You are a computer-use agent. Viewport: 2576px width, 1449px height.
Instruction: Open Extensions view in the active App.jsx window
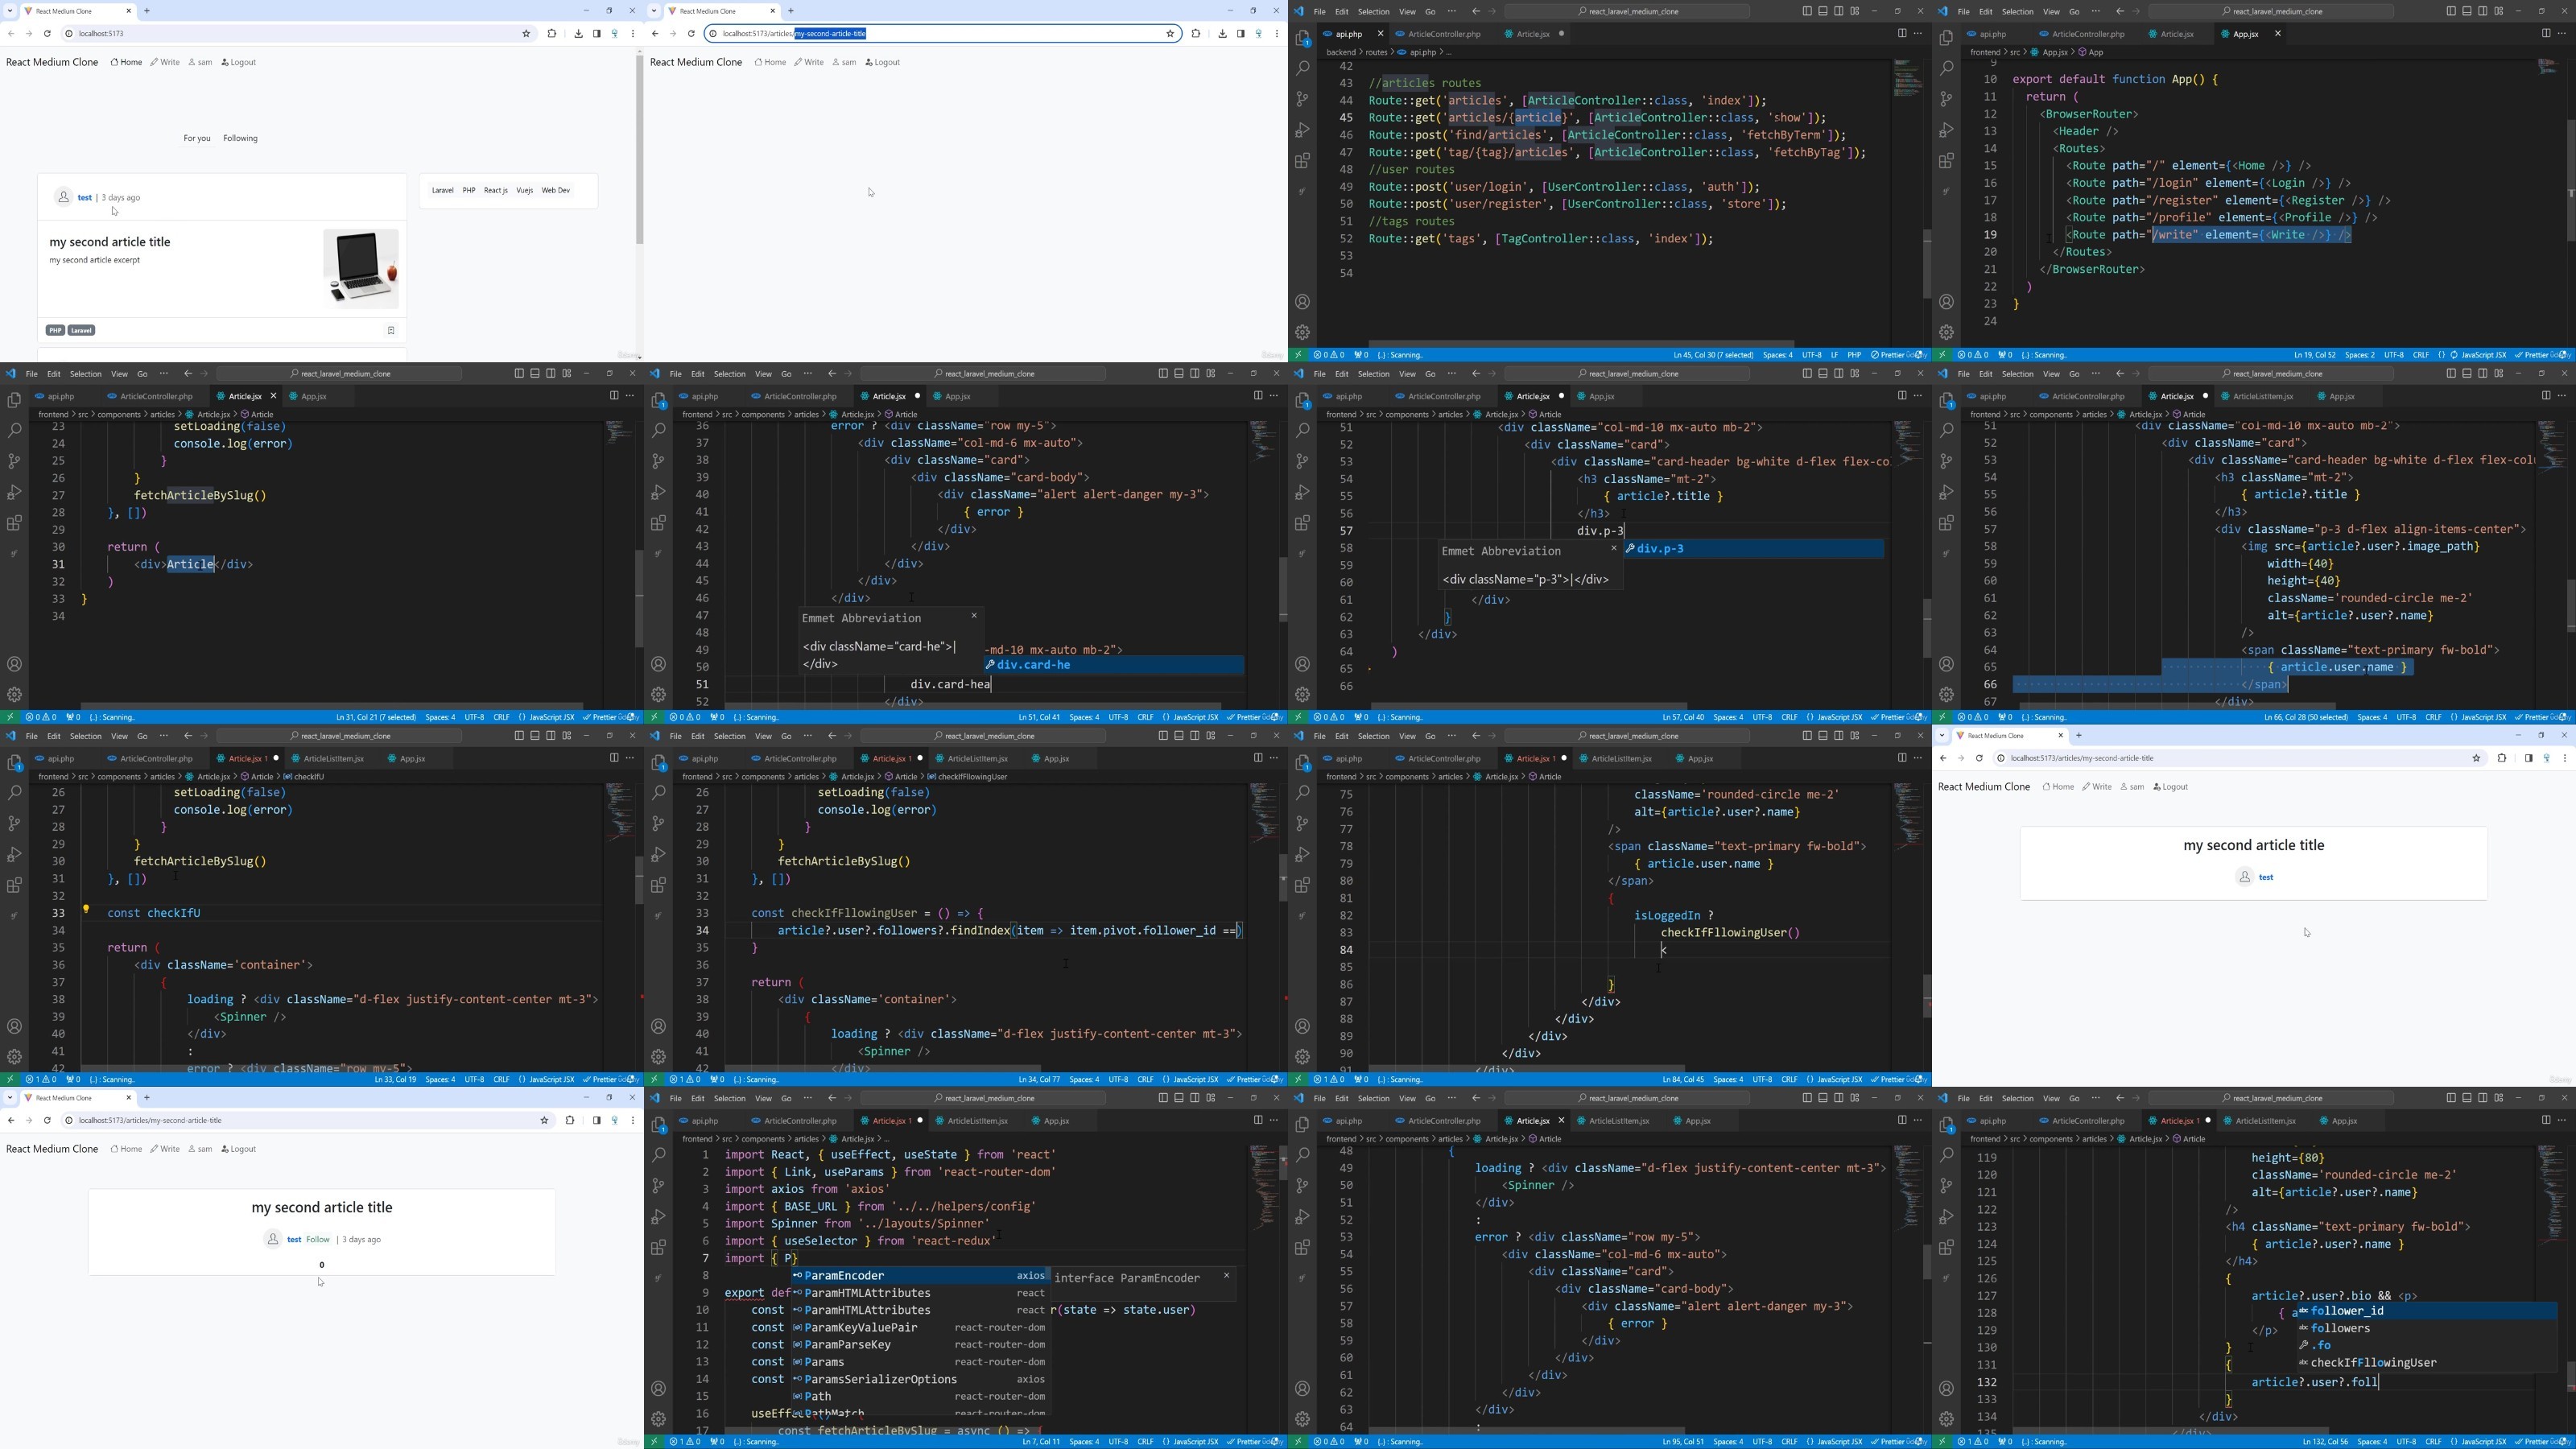coord(1946,161)
